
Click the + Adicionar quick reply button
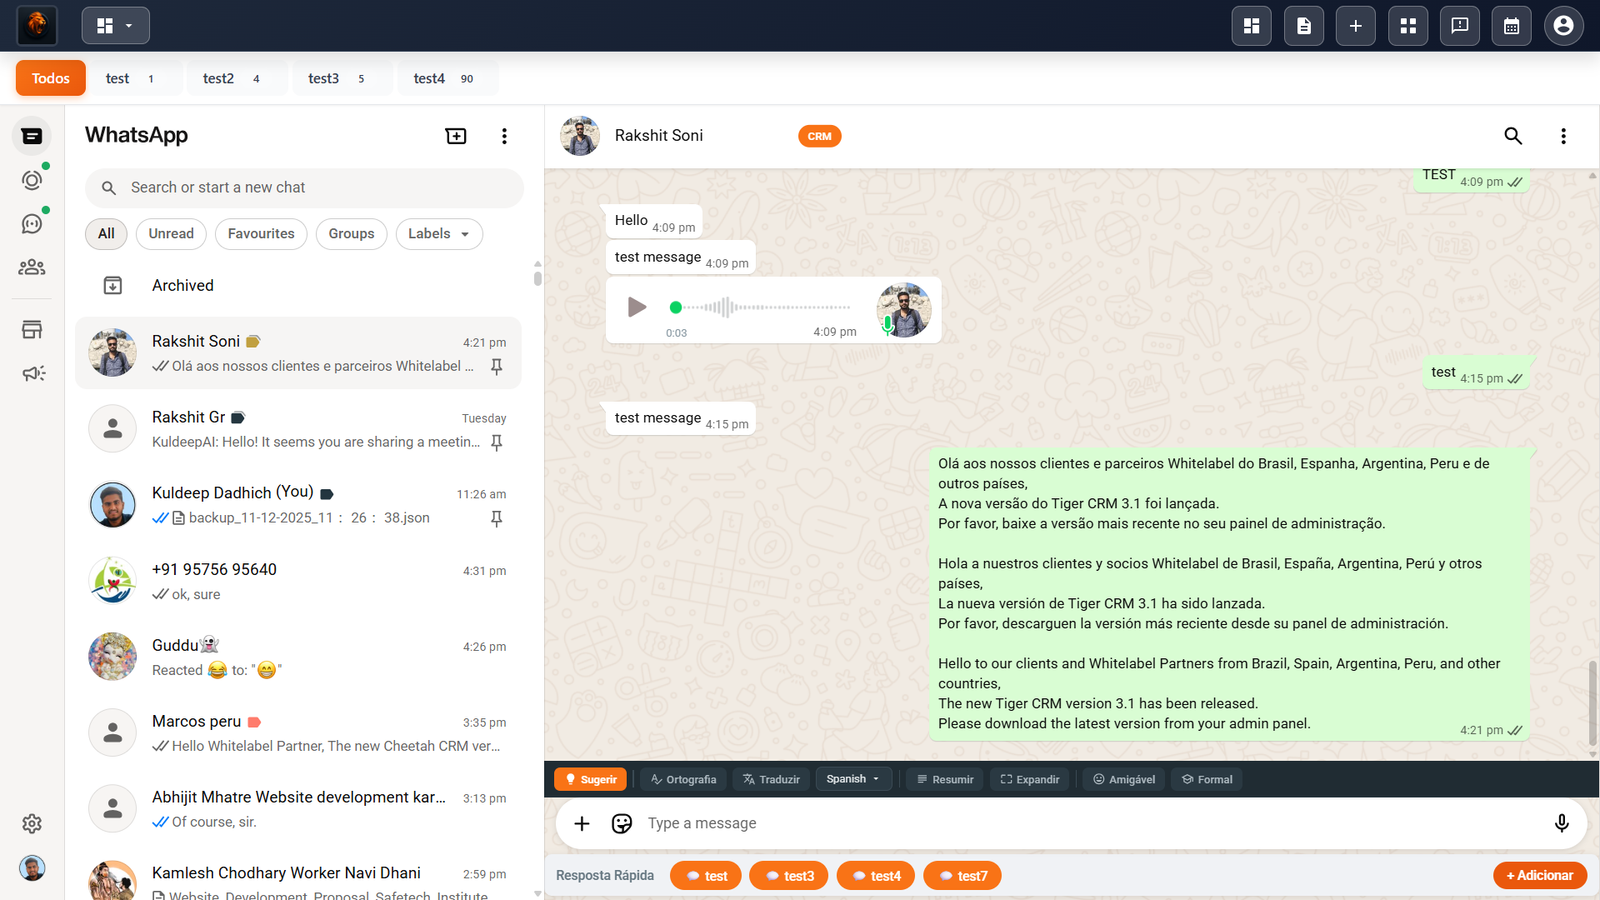pos(1539,875)
